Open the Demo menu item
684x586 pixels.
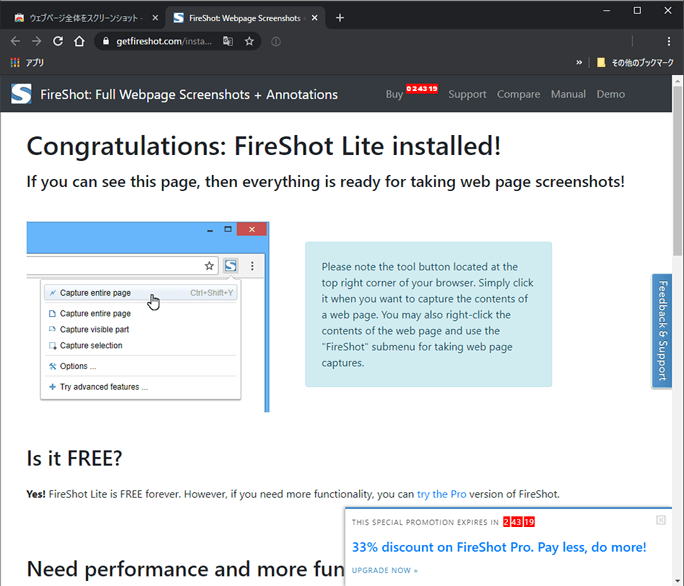tap(611, 94)
